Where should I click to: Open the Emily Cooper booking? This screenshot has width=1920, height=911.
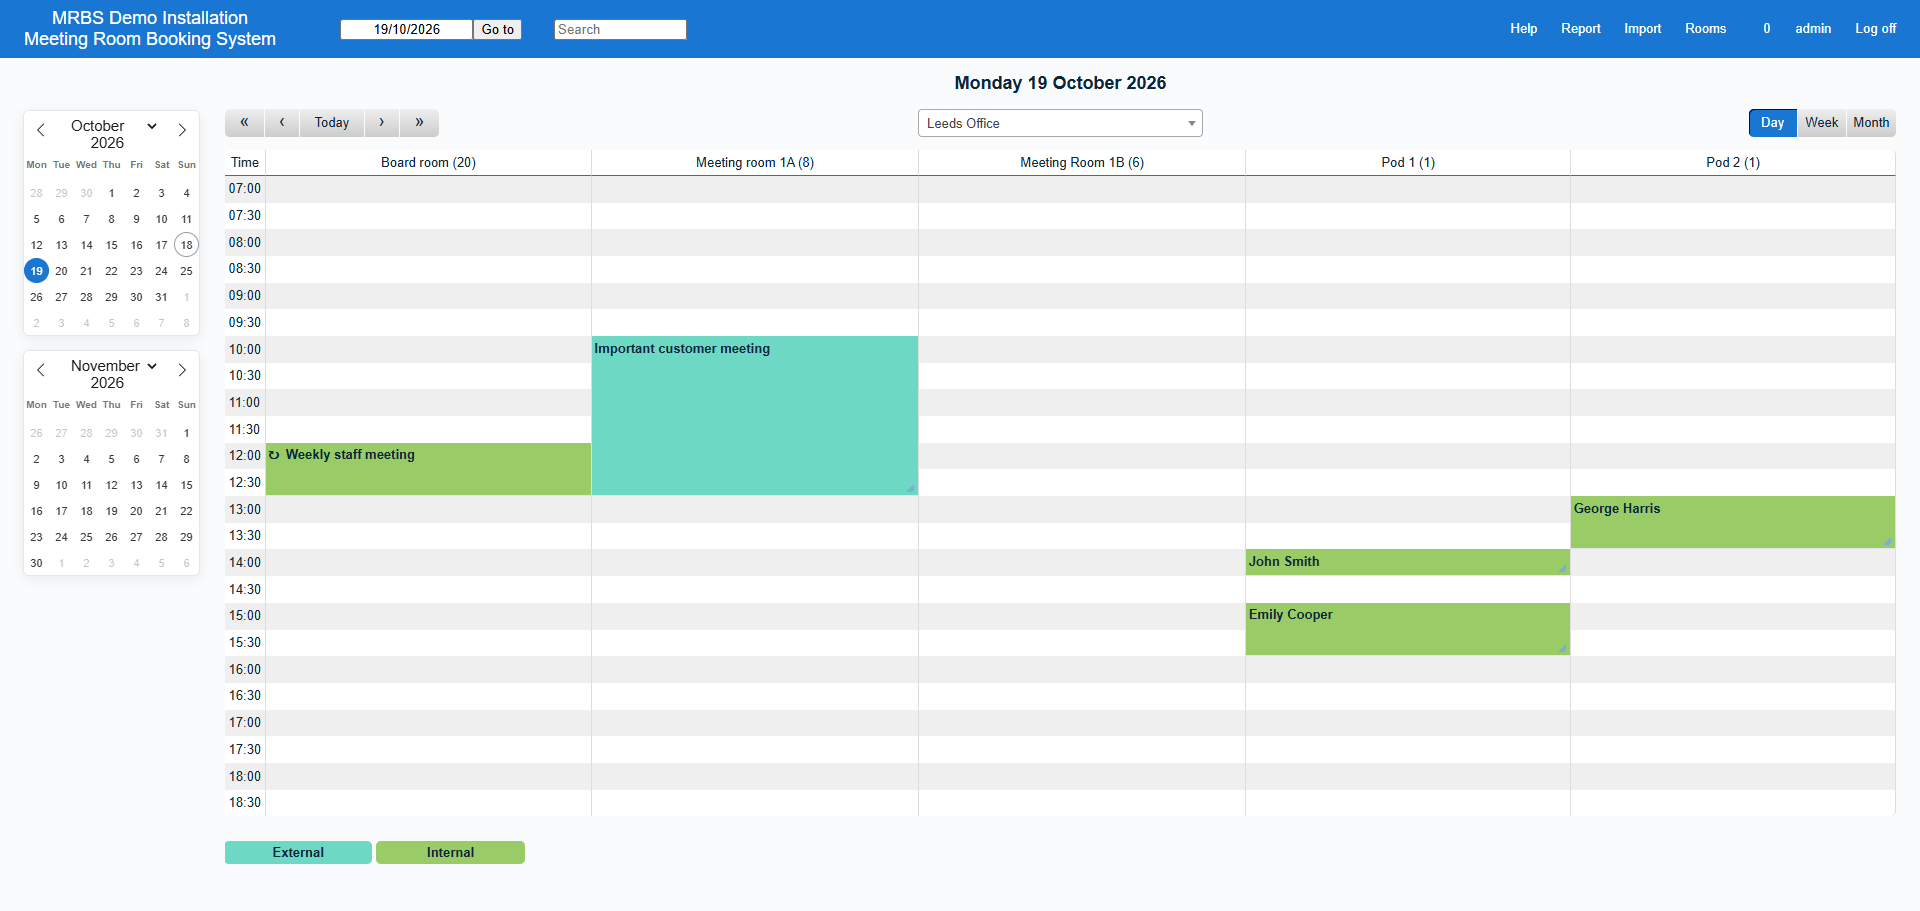pos(1407,629)
